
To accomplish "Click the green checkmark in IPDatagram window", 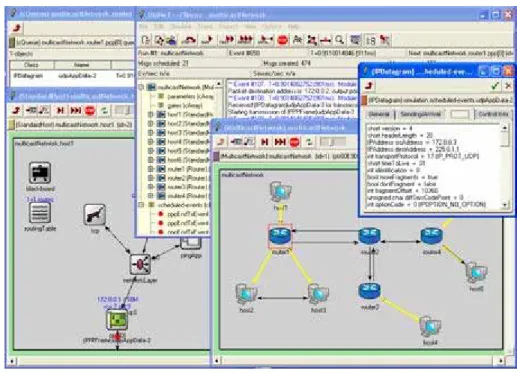I will (495, 86).
